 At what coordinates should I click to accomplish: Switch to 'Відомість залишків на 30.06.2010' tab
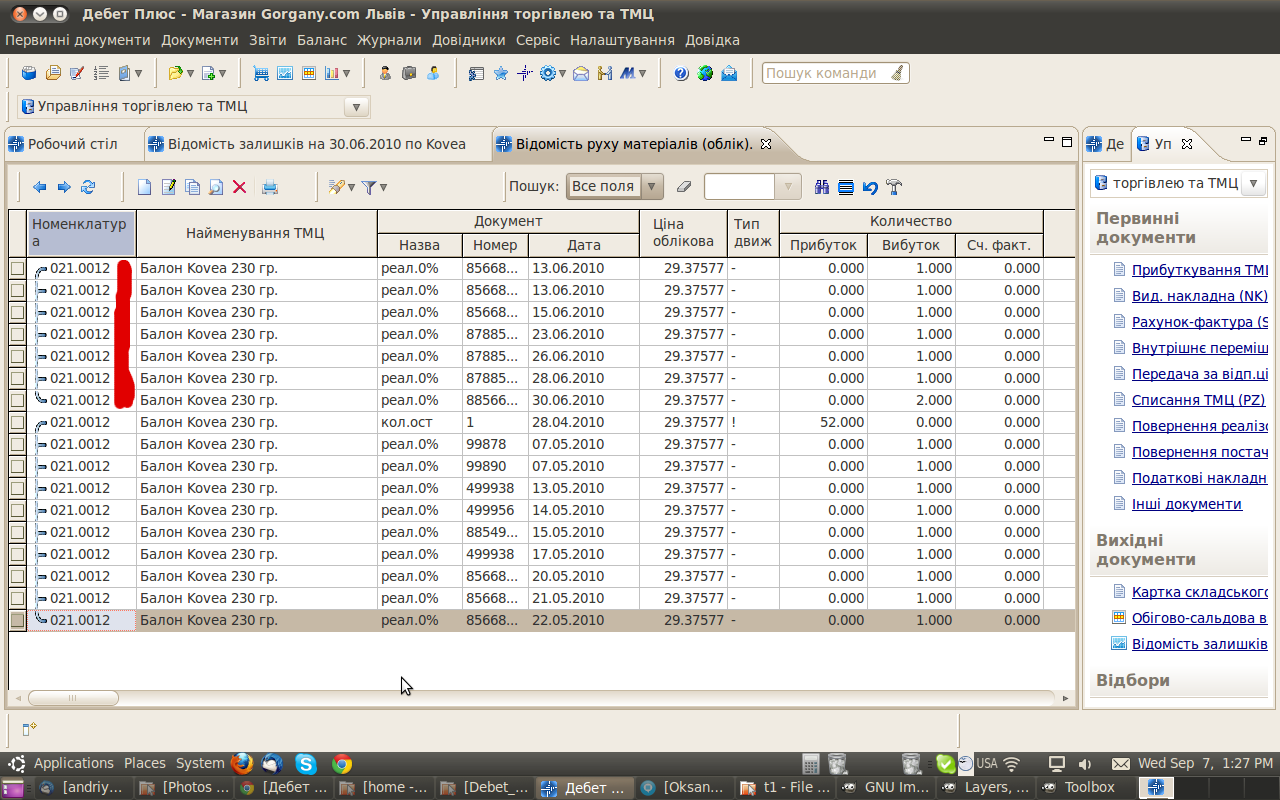coord(317,144)
